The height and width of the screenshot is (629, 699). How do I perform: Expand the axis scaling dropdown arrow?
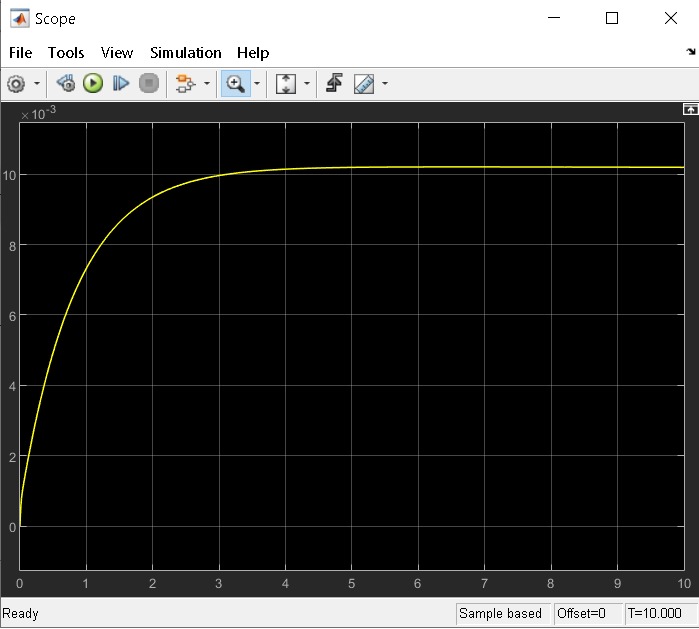pyautogui.click(x=307, y=84)
